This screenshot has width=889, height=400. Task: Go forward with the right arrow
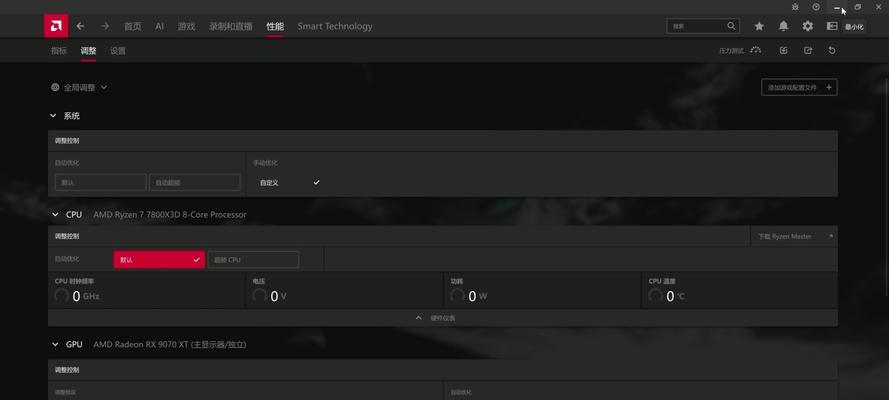[x=105, y=26]
